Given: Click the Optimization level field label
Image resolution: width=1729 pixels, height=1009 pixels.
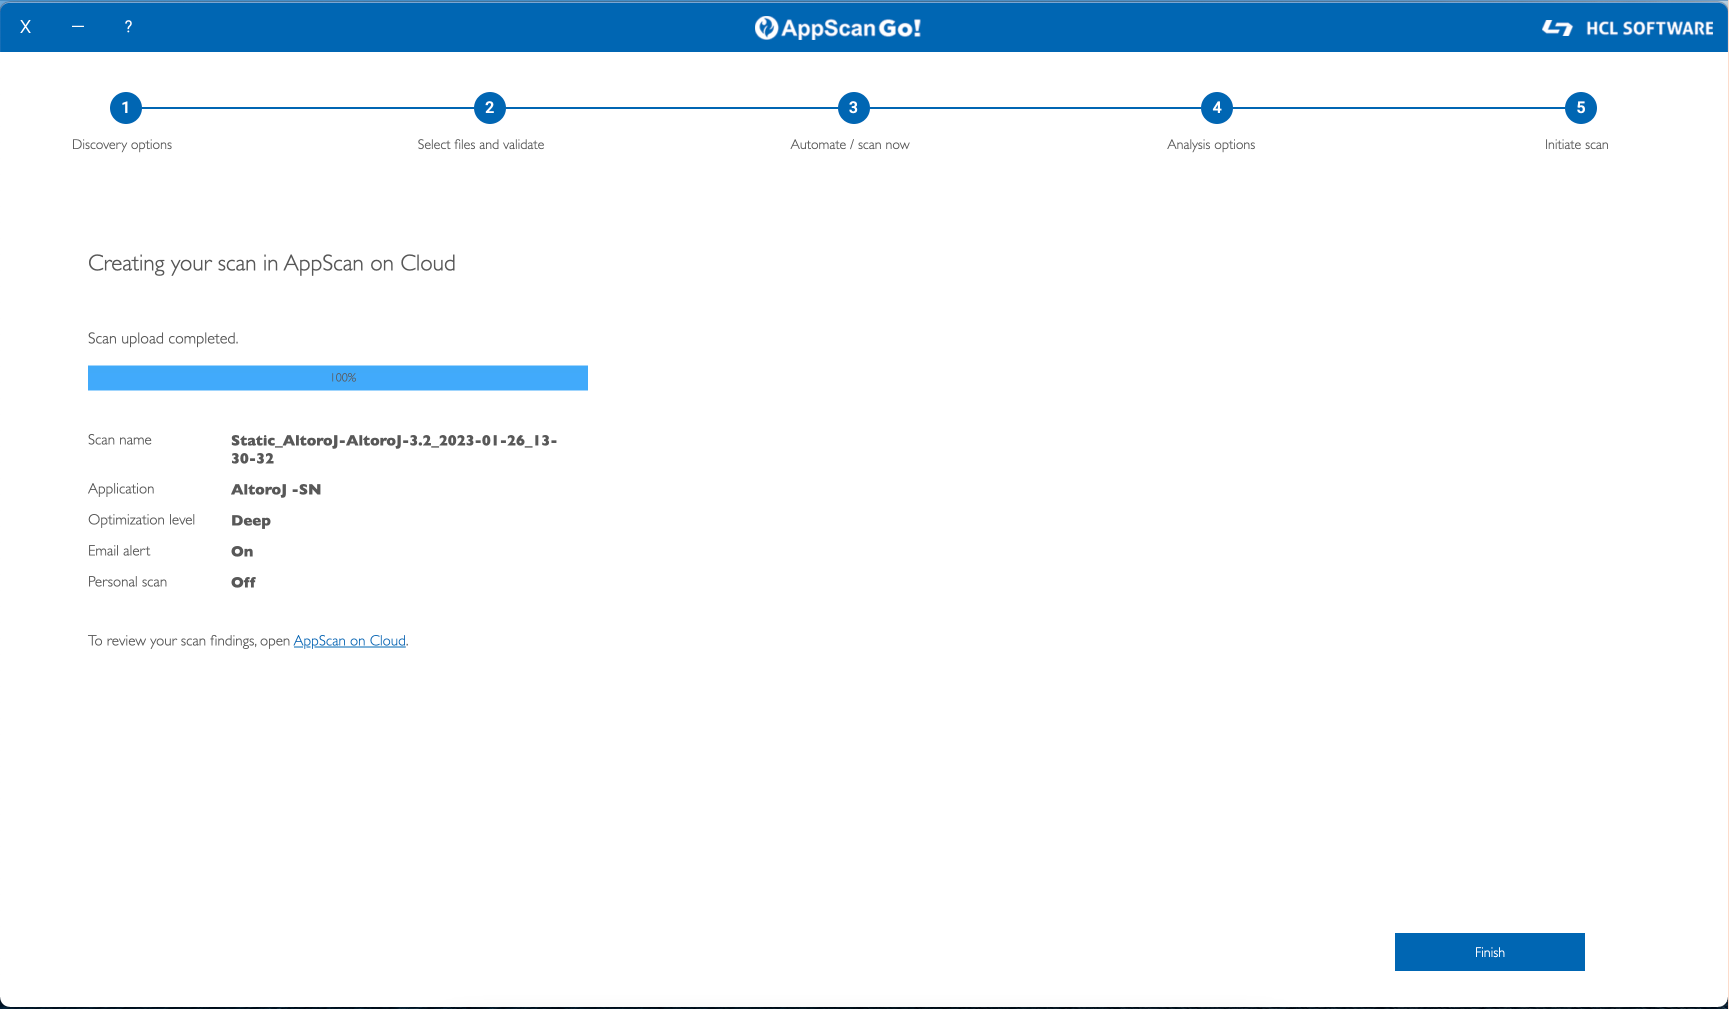Looking at the screenshot, I should click(x=142, y=520).
